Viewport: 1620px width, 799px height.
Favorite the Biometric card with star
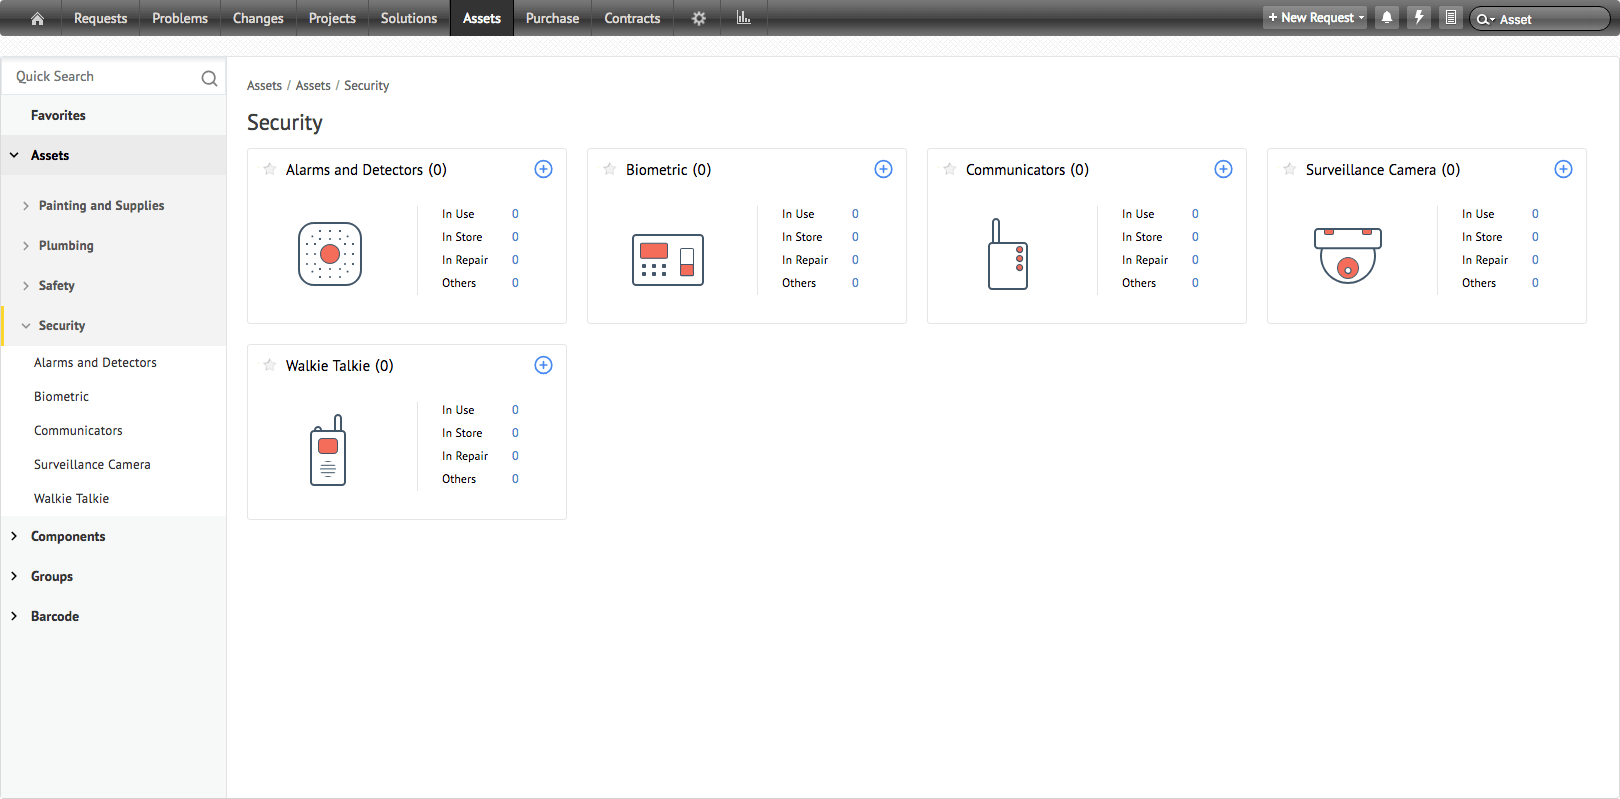(609, 169)
